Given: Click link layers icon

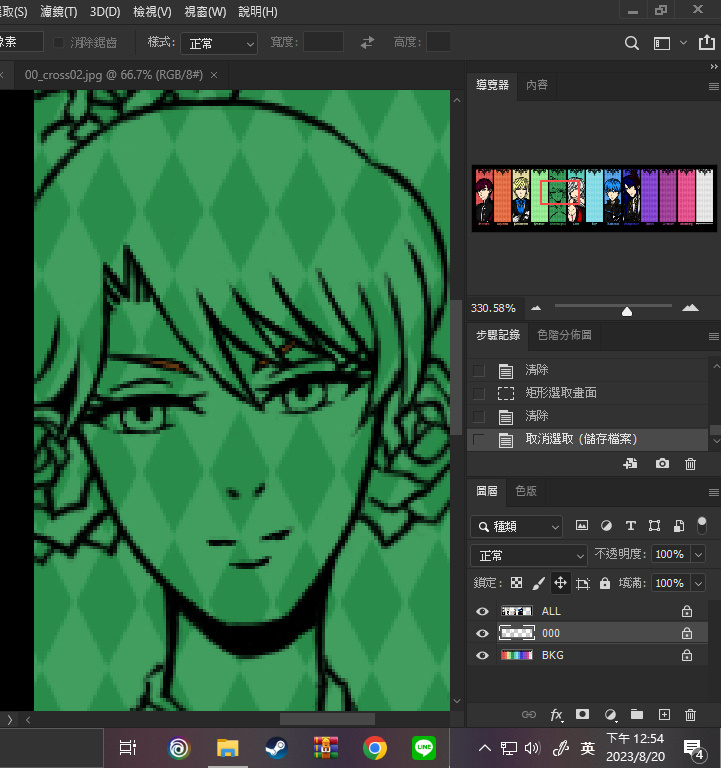Looking at the screenshot, I should pos(529,715).
